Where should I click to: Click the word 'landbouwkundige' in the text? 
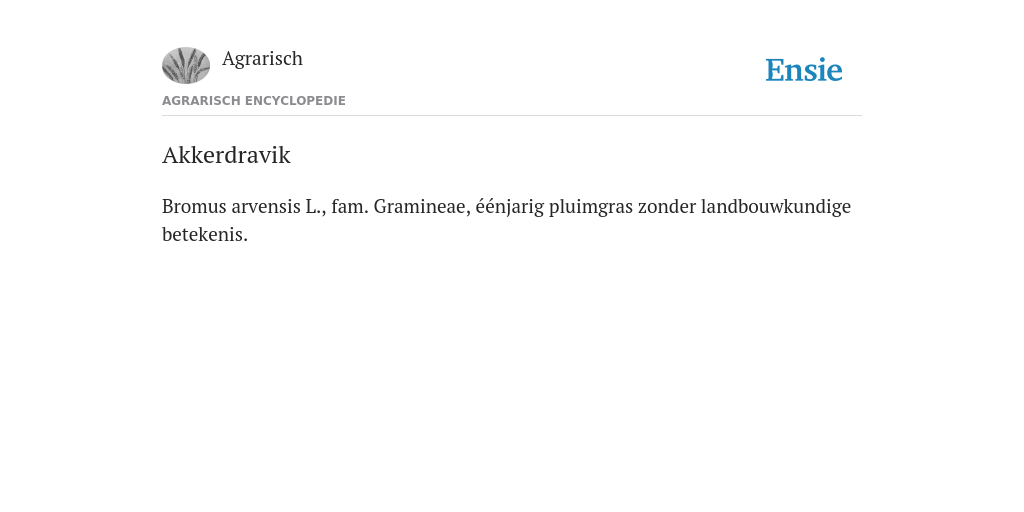click(x=776, y=206)
